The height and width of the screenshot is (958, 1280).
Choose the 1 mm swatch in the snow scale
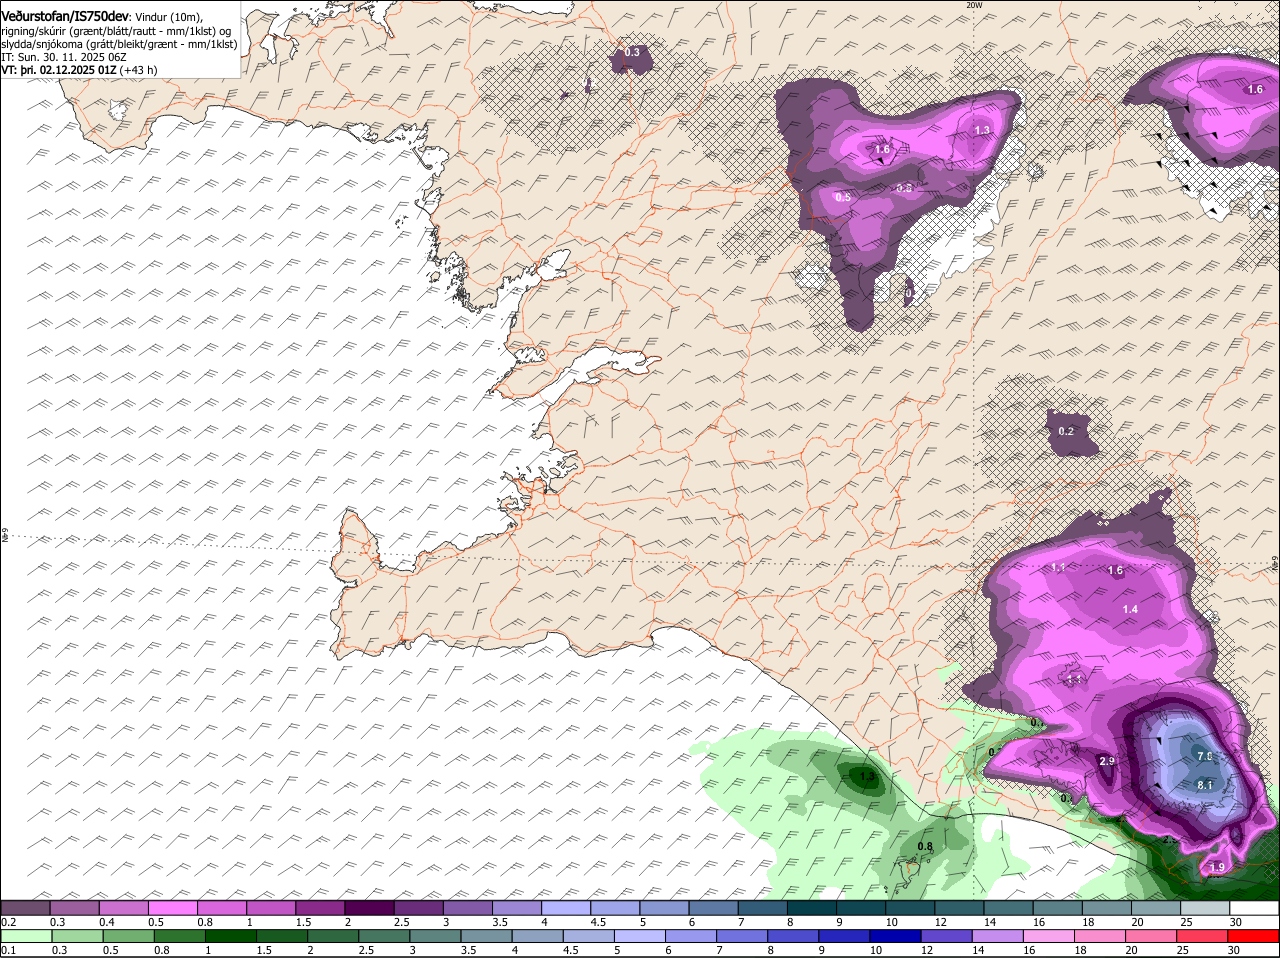(x=271, y=908)
